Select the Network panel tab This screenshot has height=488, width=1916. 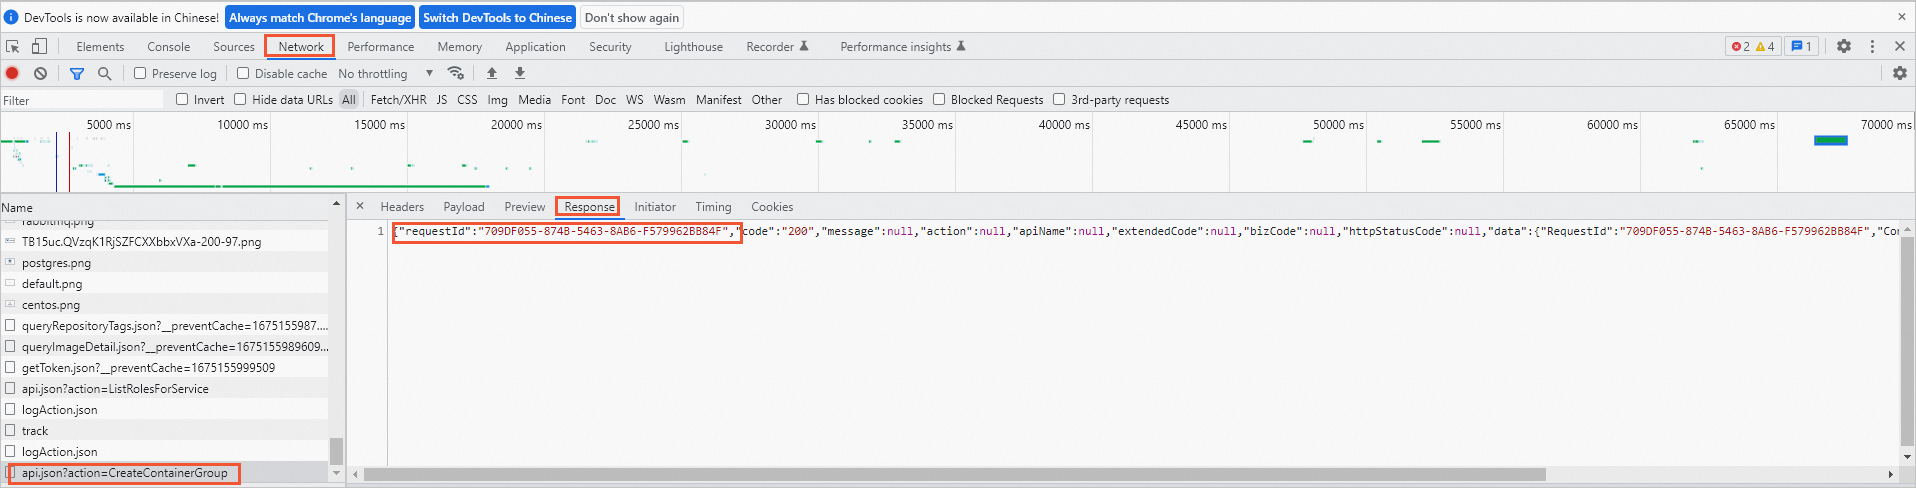point(300,46)
